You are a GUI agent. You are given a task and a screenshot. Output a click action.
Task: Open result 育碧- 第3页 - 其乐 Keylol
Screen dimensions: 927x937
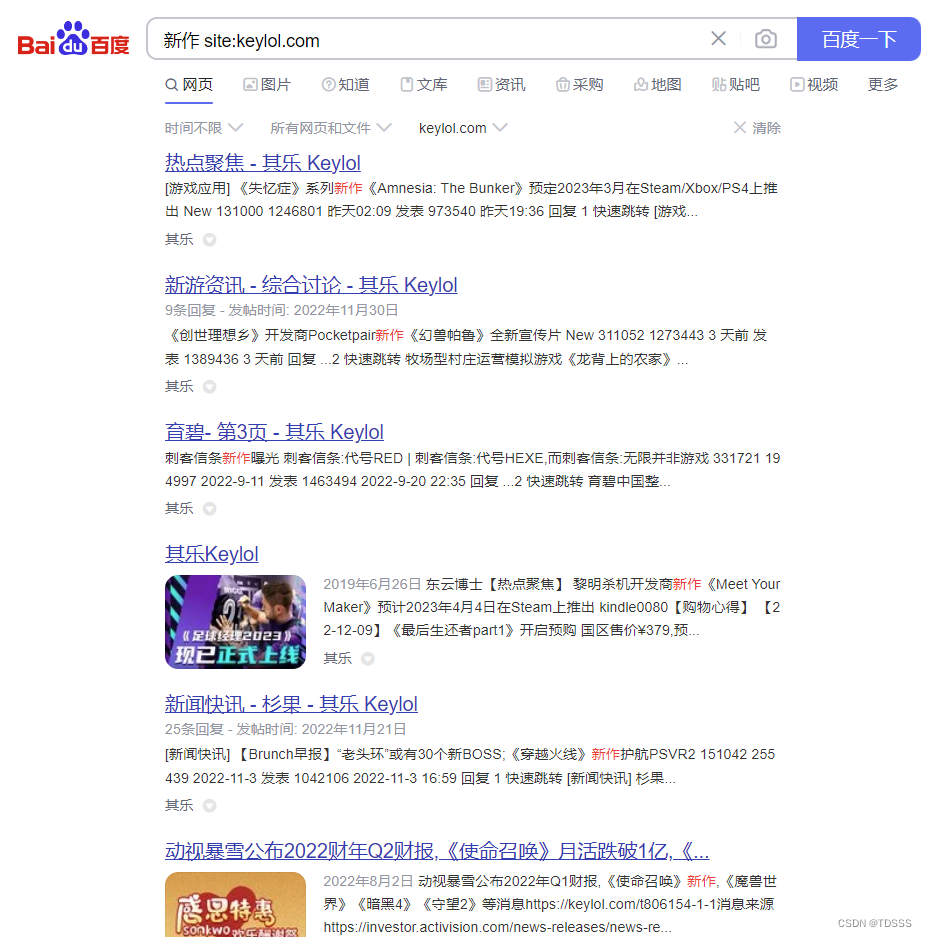[x=274, y=431]
